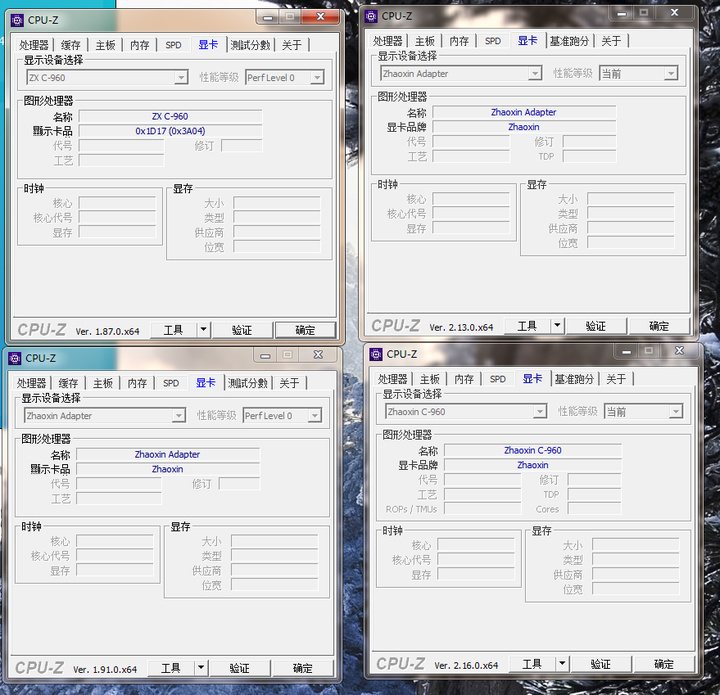Viewport: 720px width, 695px height.
Task: Click 验证 button in CPU-Z 1.91 window
Action: pos(240,668)
